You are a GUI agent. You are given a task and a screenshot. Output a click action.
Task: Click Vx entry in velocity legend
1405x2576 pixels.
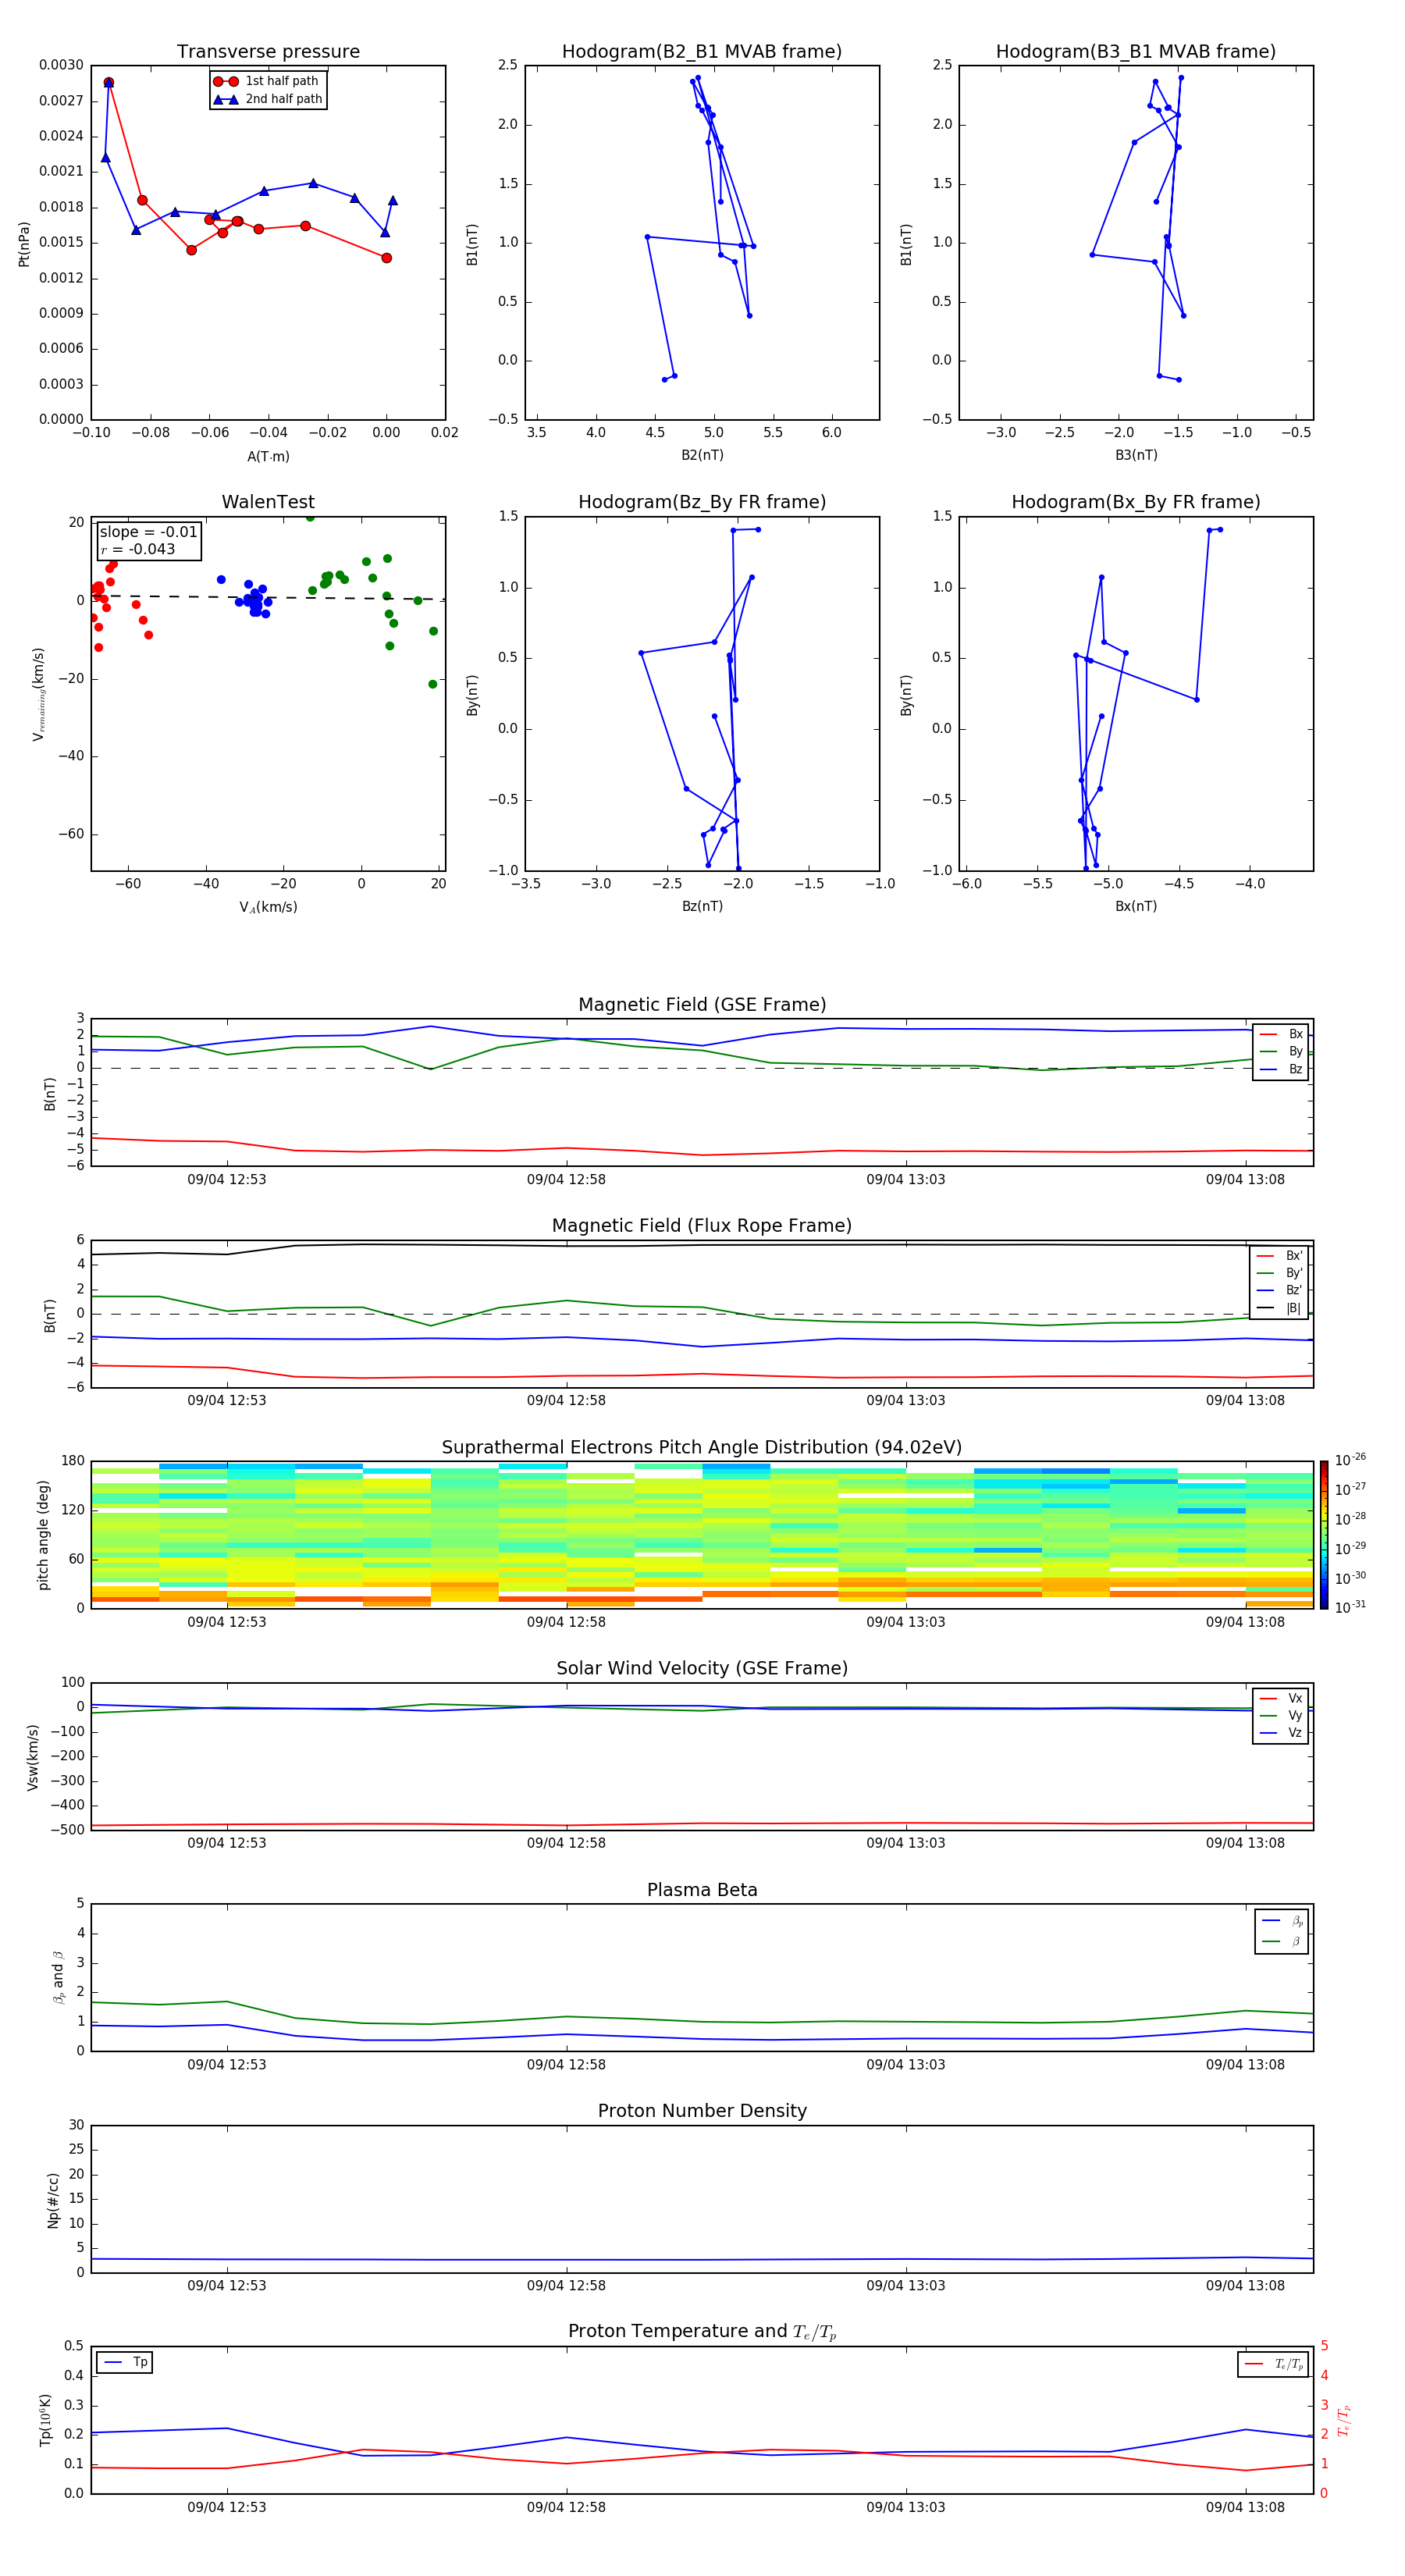pyautogui.click(x=1281, y=1698)
